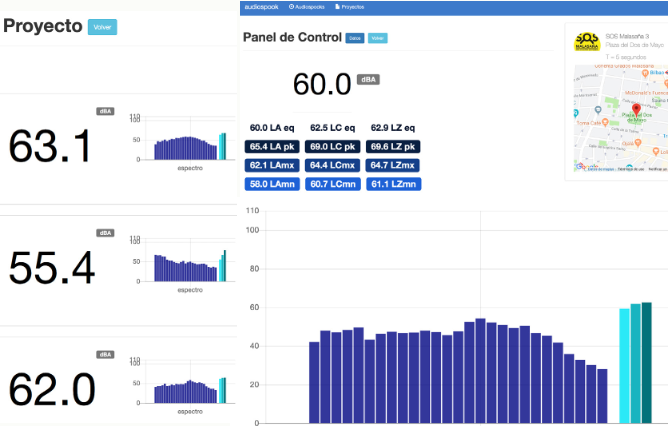
Task: Select the large 60.0 main reading
Action: click(x=322, y=84)
